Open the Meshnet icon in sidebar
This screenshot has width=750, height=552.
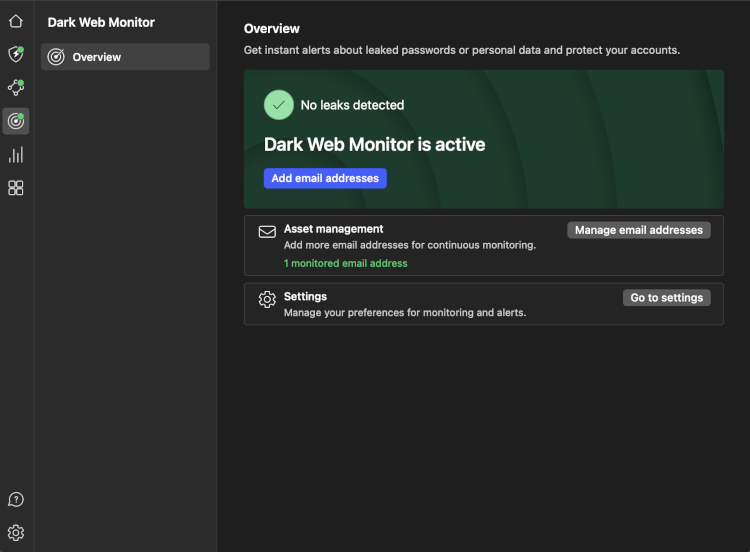pos(16,88)
